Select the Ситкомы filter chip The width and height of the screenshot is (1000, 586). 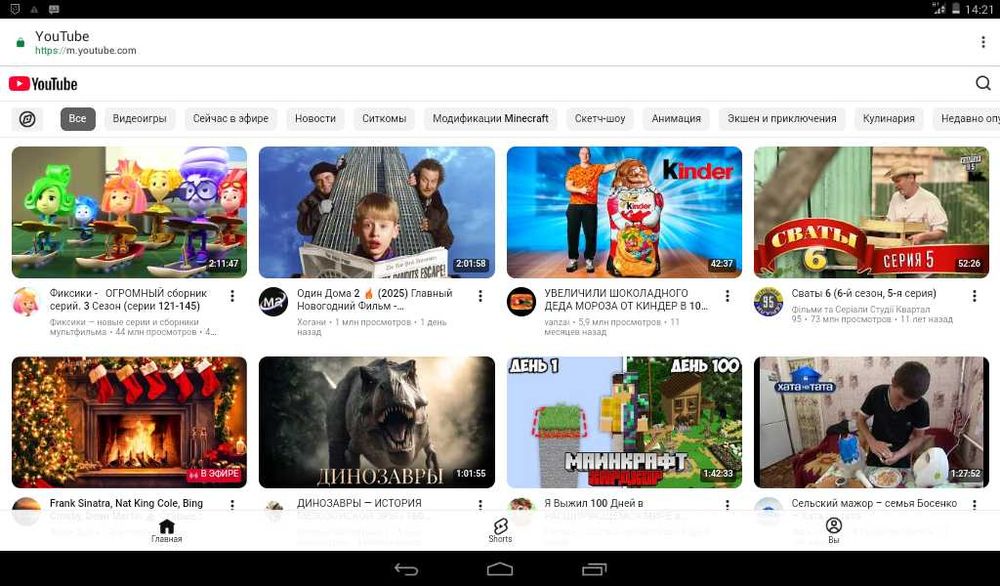point(384,119)
